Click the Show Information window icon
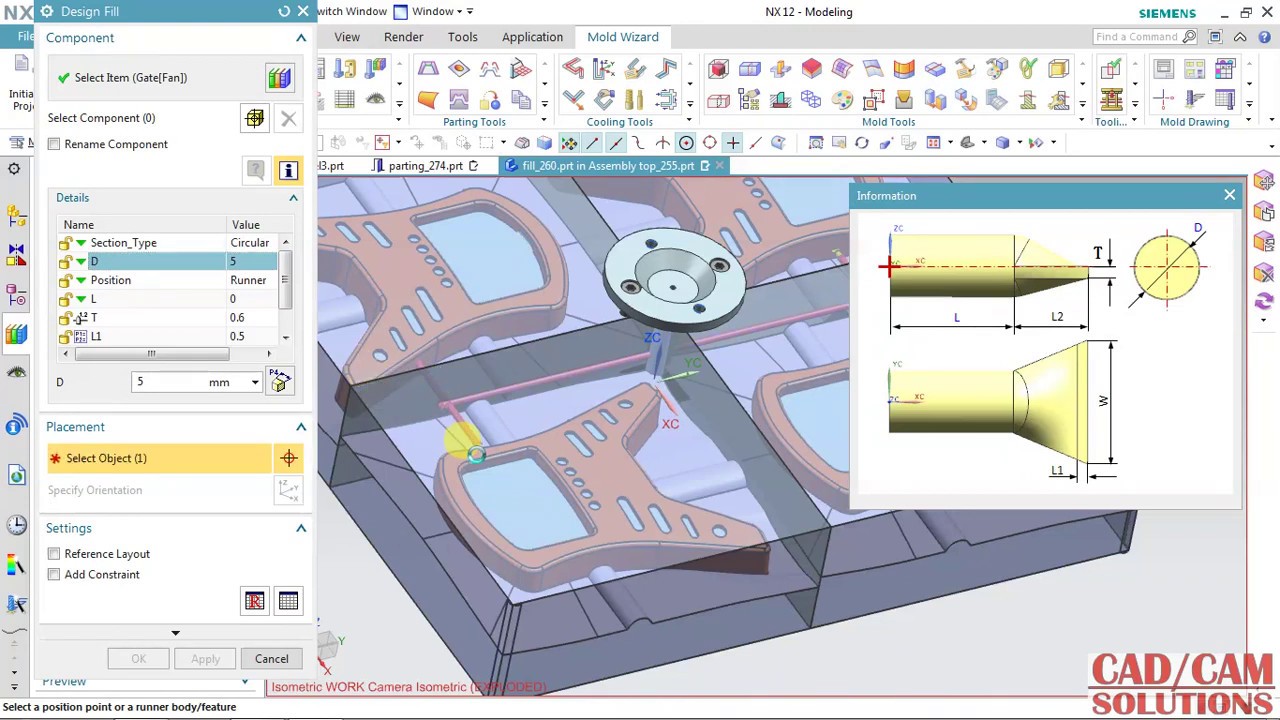The height and width of the screenshot is (720, 1280). tap(288, 171)
